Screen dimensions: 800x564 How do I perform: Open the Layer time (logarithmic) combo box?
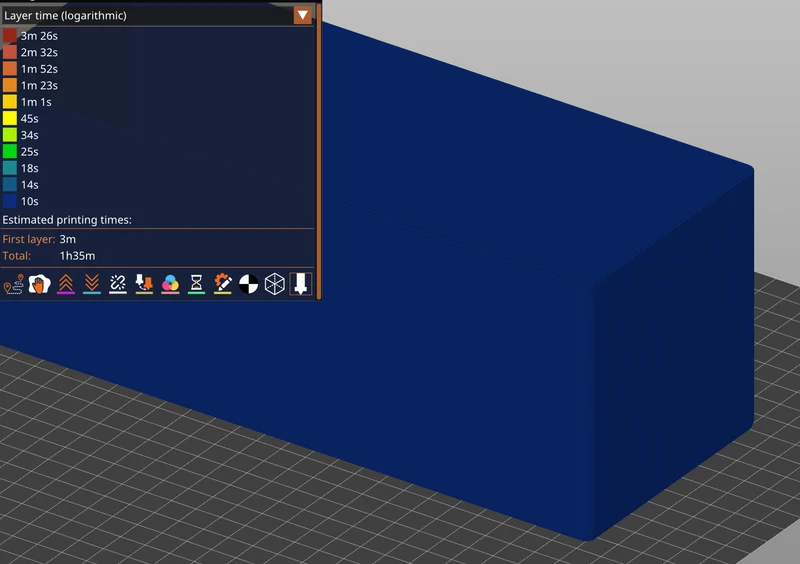point(157,15)
